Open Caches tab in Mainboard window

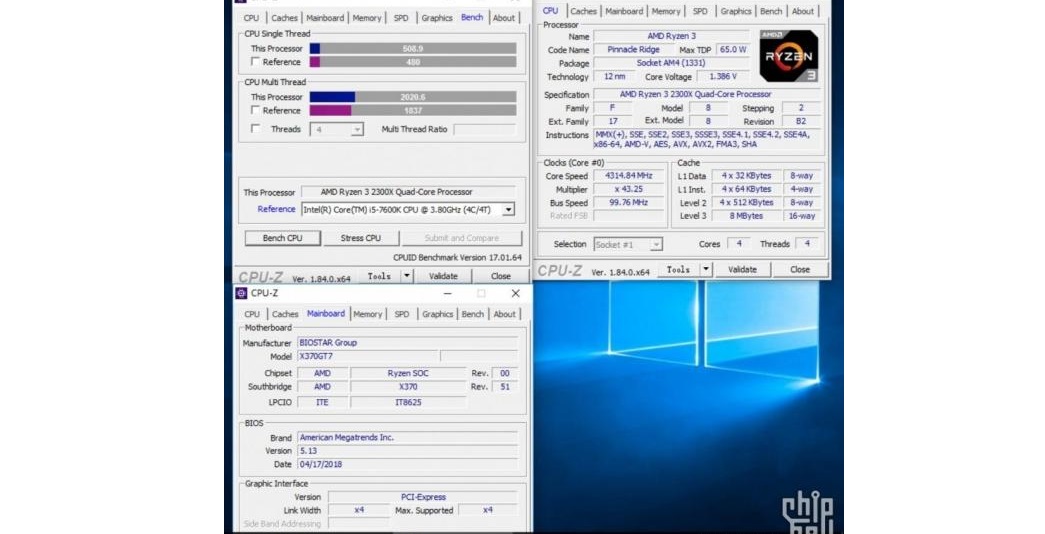[285, 314]
